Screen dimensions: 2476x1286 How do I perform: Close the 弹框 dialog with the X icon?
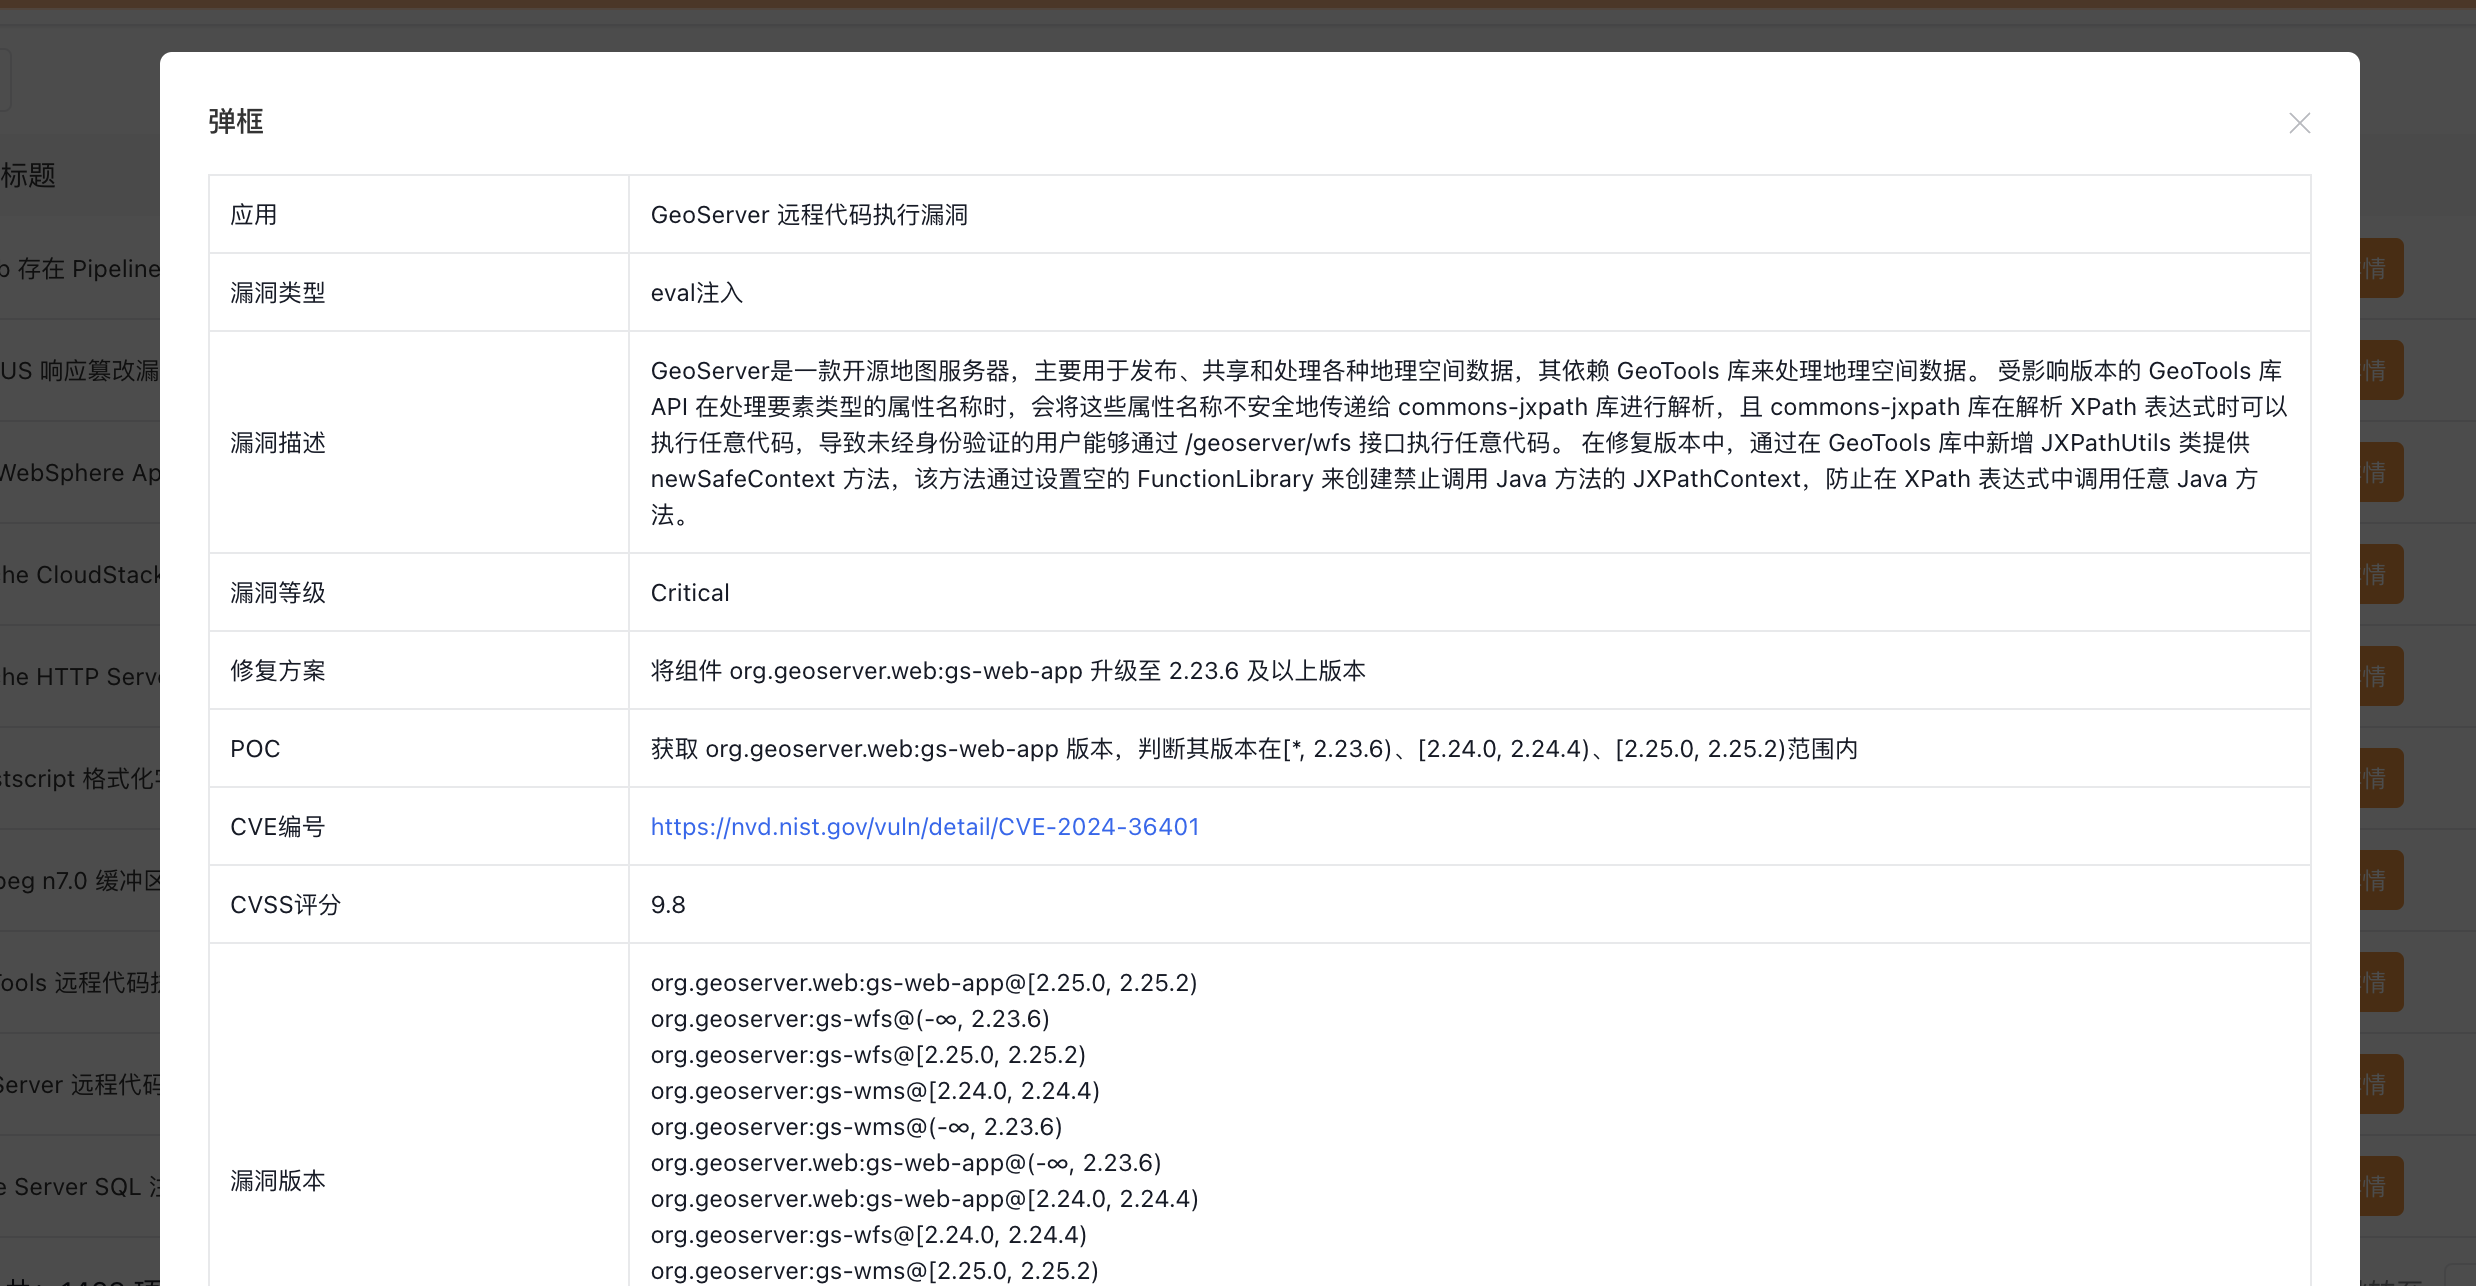coord(2299,123)
